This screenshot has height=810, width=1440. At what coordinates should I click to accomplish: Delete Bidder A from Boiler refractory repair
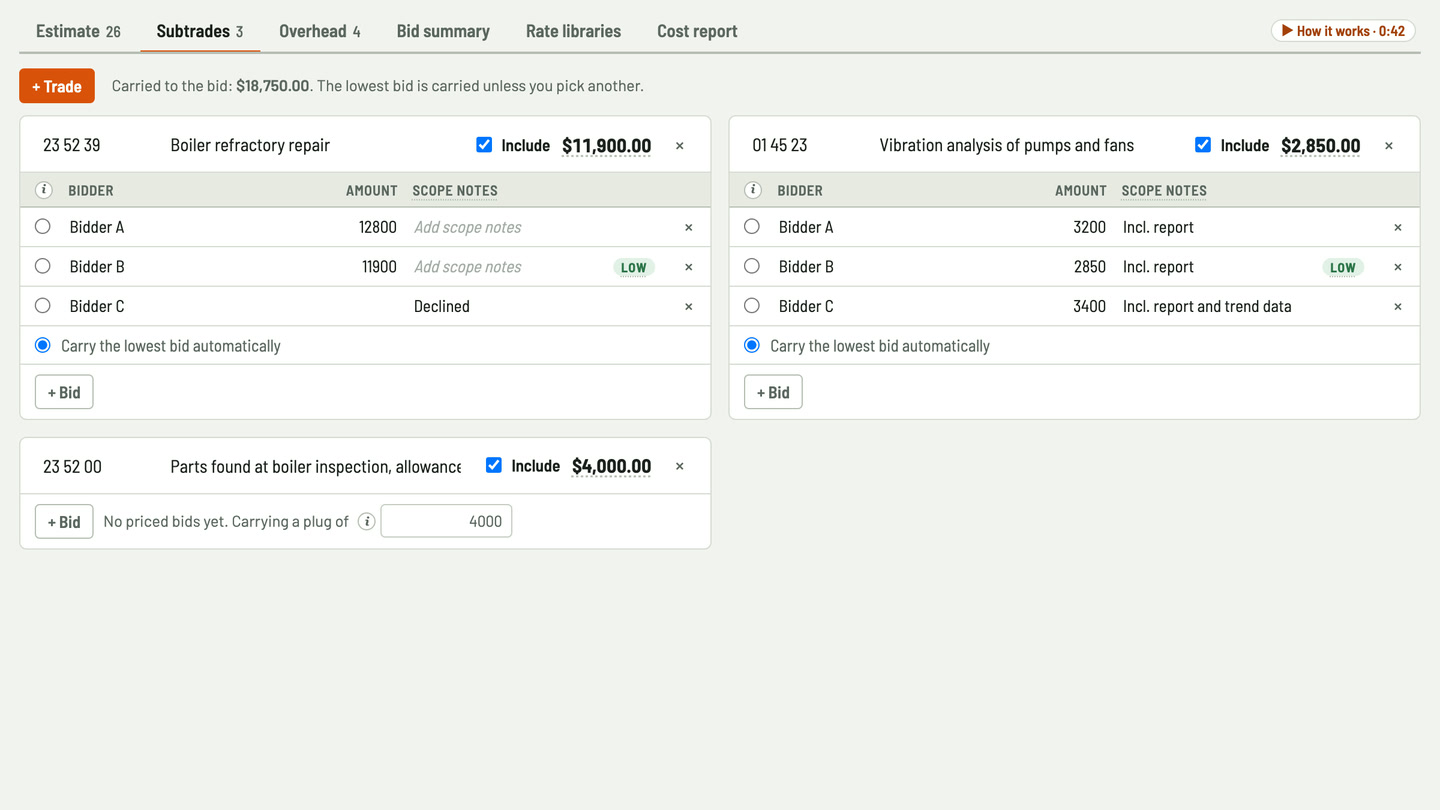689,227
